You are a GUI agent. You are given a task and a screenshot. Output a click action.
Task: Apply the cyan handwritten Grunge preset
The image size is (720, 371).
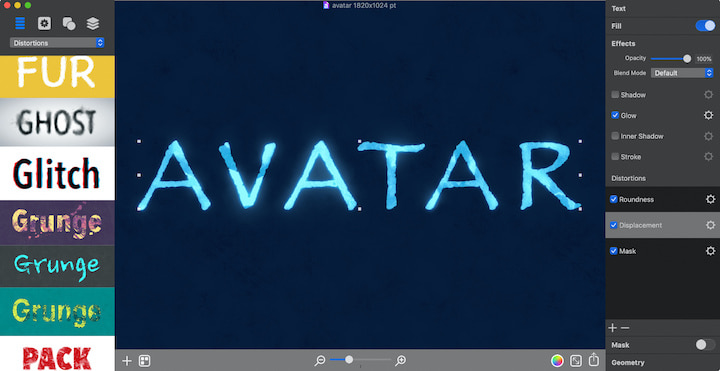57,266
